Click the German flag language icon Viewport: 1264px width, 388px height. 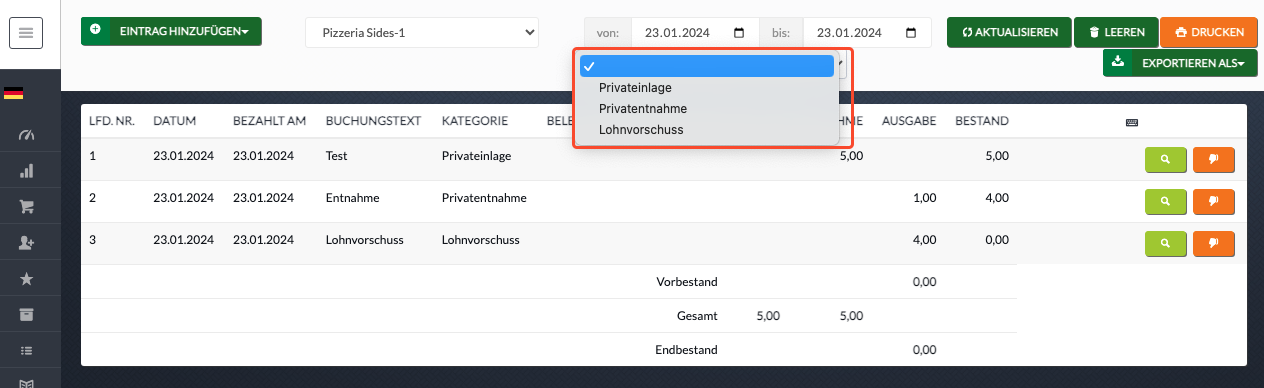click(x=14, y=93)
